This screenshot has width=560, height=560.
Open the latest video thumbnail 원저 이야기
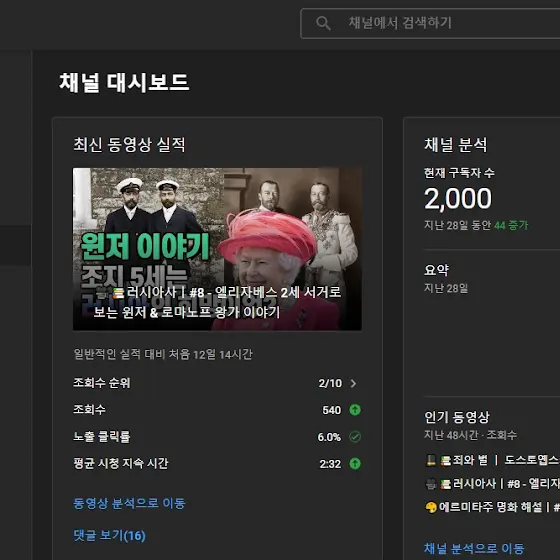(x=217, y=249)
